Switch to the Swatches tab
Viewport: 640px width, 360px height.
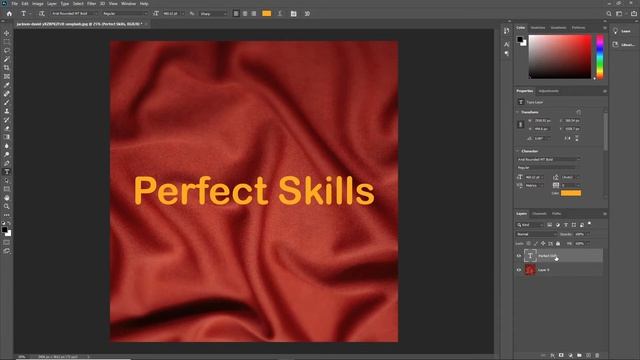538,28
